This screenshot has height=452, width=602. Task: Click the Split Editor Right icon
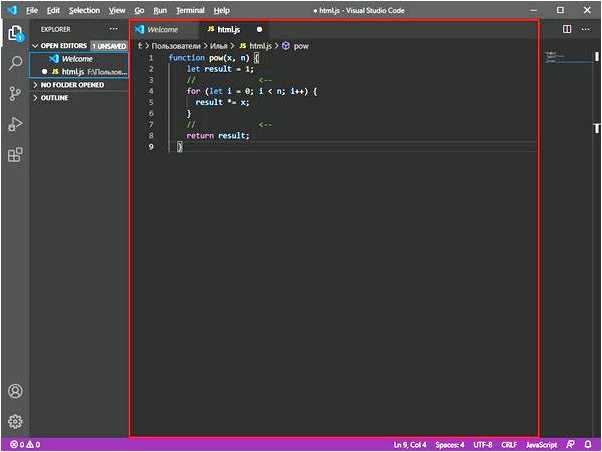point(567,29)
